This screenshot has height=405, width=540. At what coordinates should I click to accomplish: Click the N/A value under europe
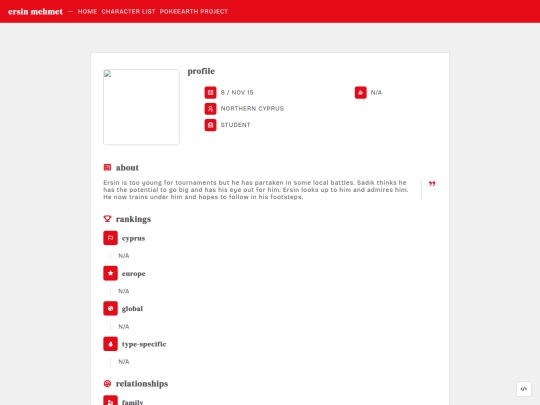124,291
